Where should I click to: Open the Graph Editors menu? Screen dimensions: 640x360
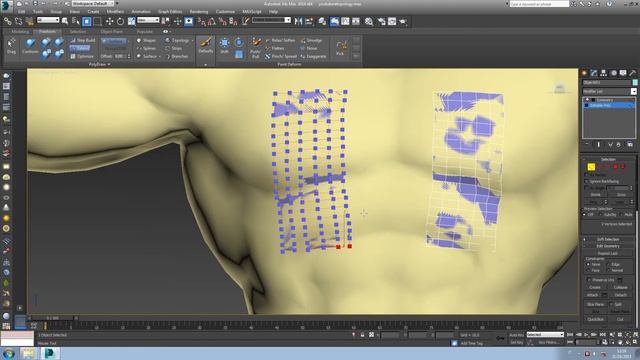coord(170,12)
